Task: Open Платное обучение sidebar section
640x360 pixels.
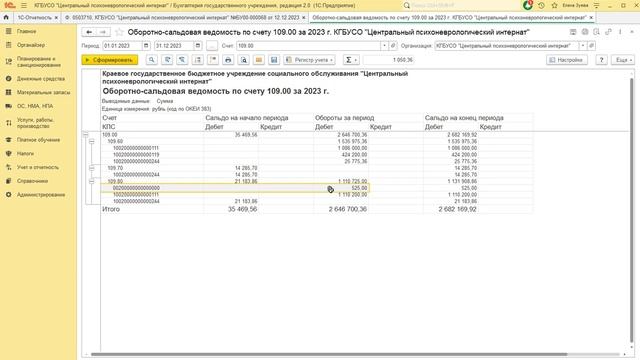Action: coord(38,140)
